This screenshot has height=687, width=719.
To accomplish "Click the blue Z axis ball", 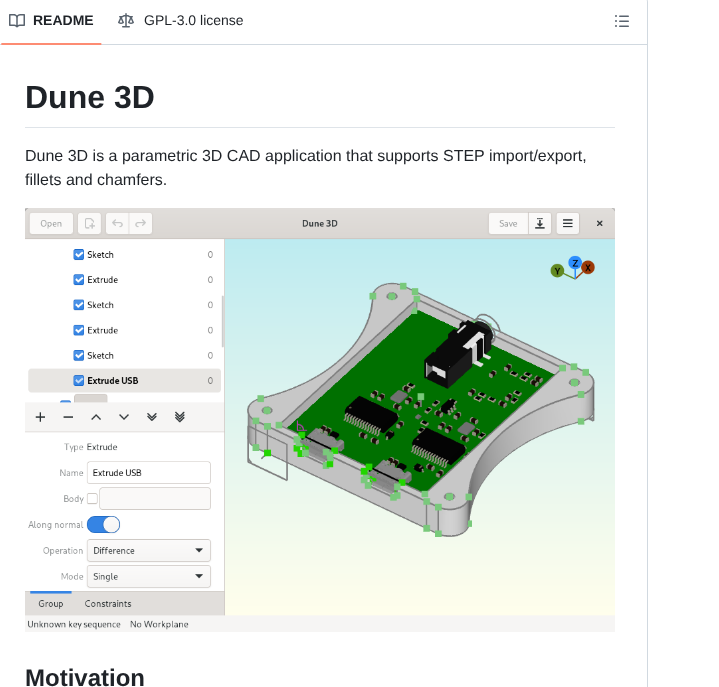I will 575,263.
